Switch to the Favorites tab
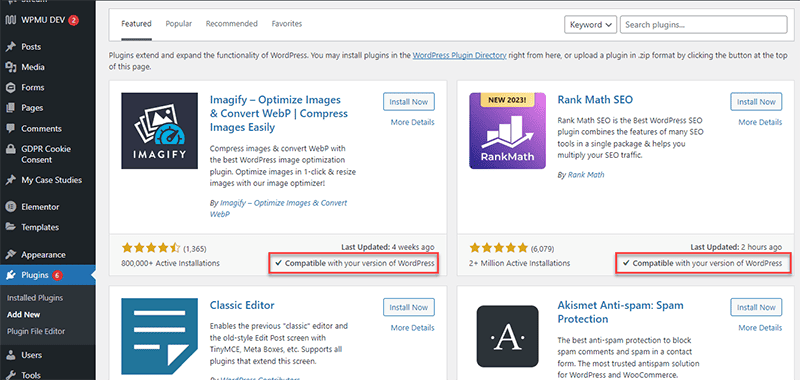The height and width of the screenshot is (380, 800). click(x=287, y=24)
